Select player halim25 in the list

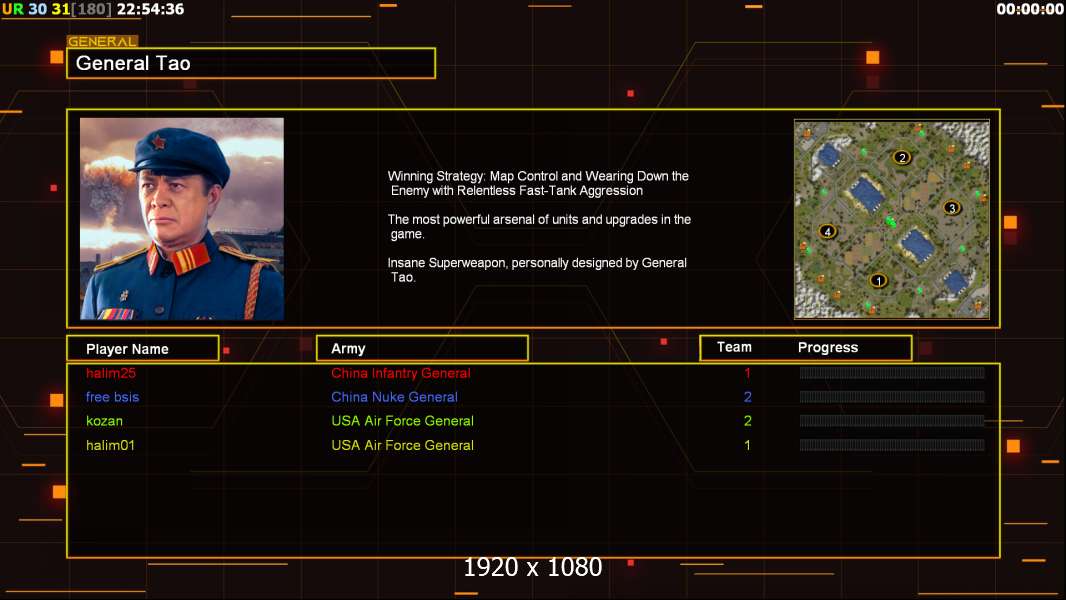pos(111,373)
